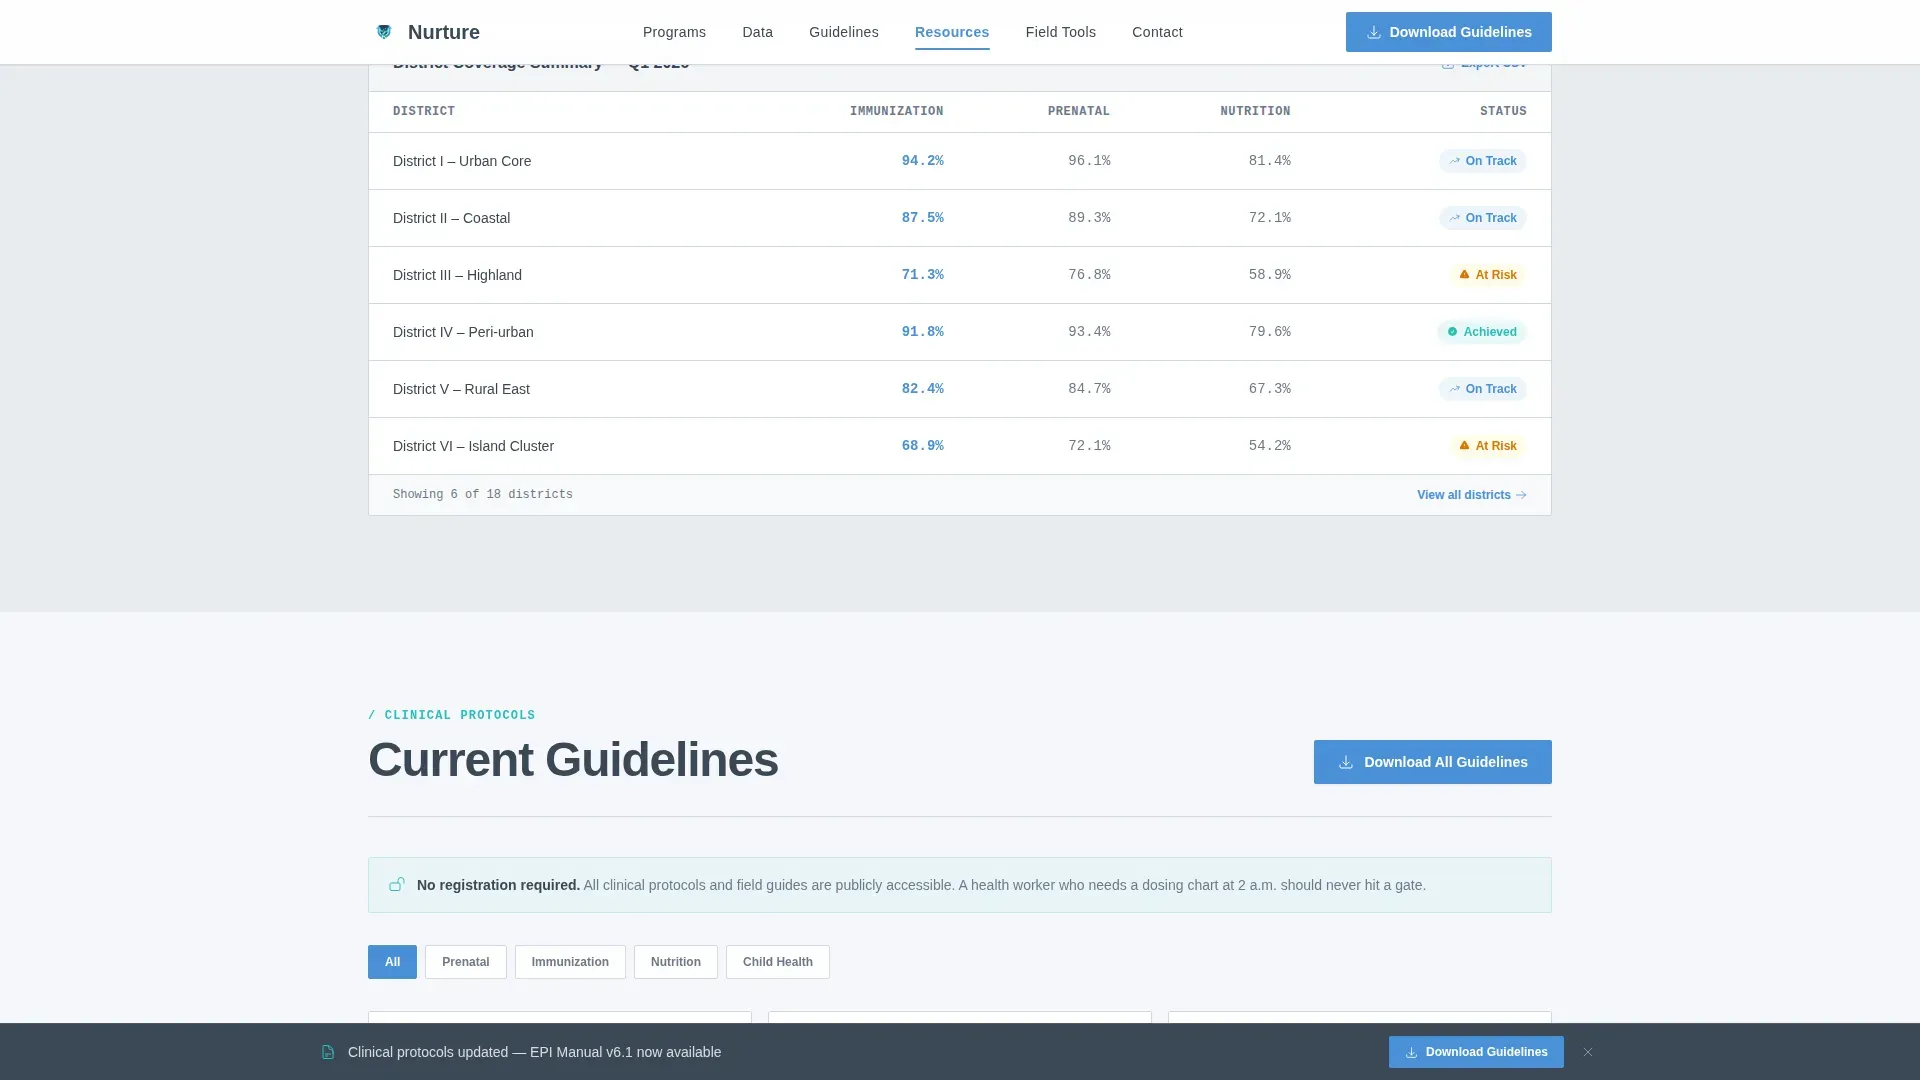Click Achieved check icon for District IV

click(1453, 332)
